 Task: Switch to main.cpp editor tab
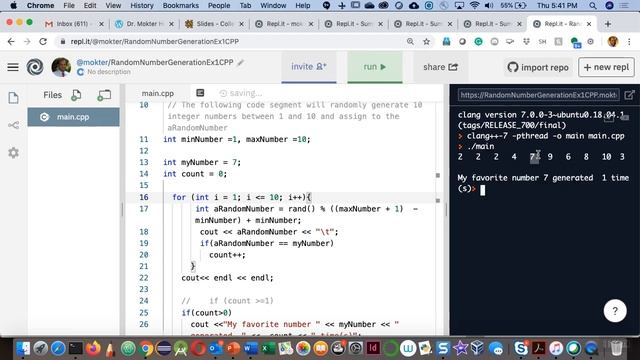(158, 93)
